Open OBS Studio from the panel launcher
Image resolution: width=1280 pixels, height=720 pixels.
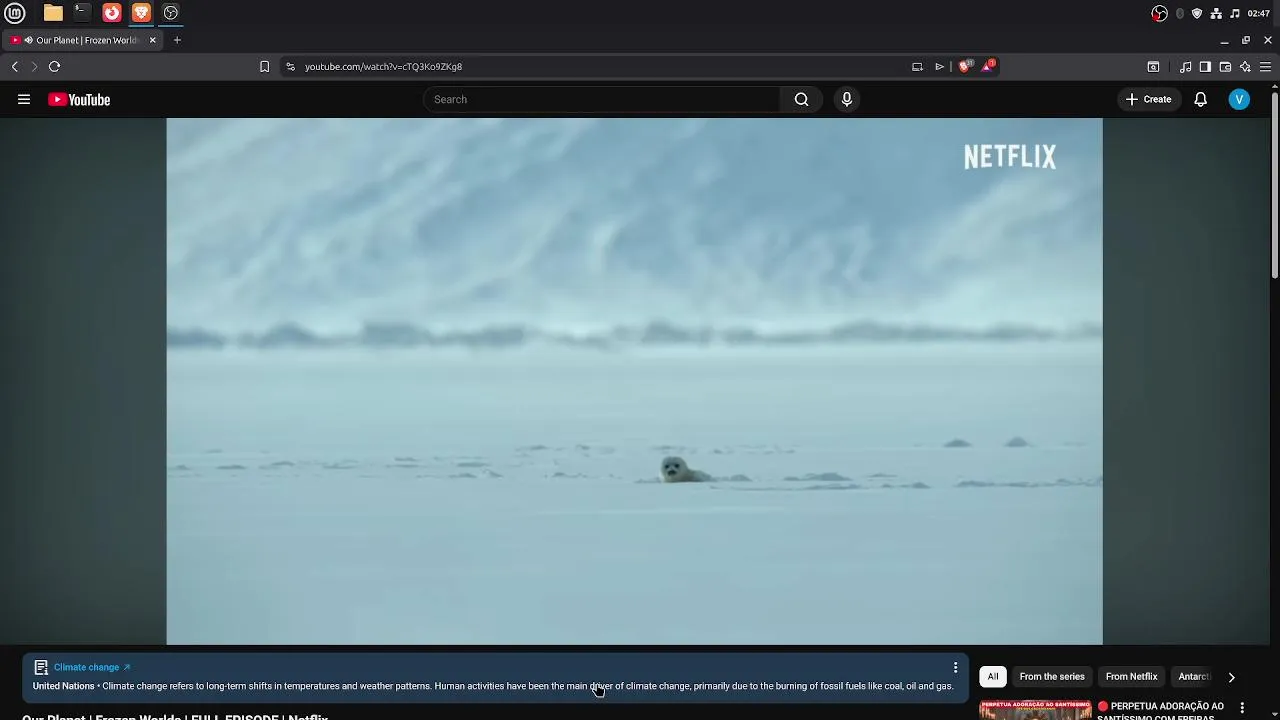tap(171, 13)
